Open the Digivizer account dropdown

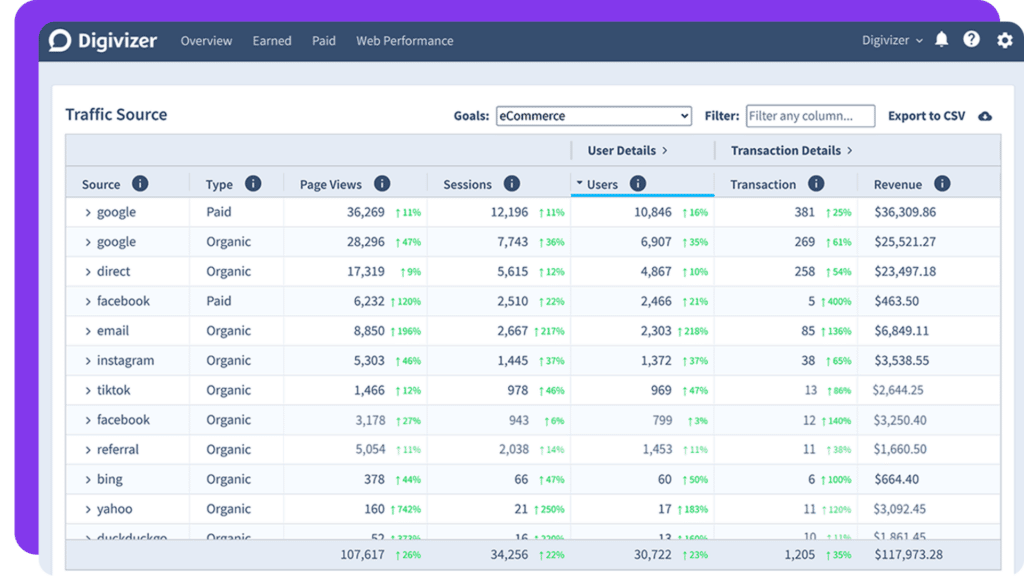tap(892, 41)
